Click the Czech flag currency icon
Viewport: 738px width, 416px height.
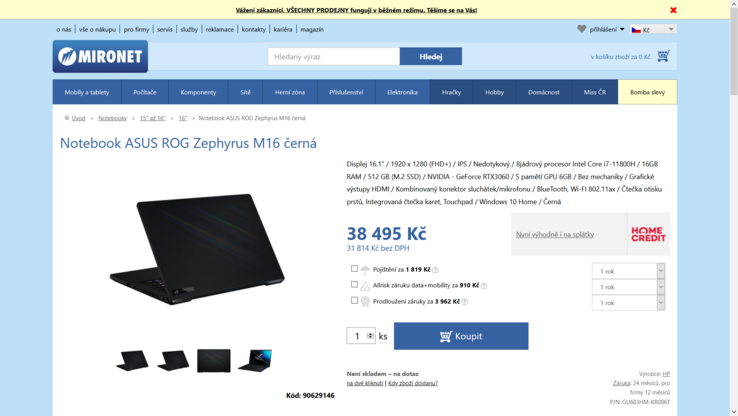(x=636, y=30)
